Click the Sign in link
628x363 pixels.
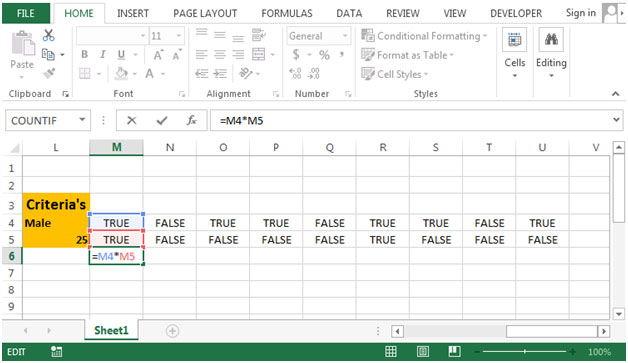(580, 13)
